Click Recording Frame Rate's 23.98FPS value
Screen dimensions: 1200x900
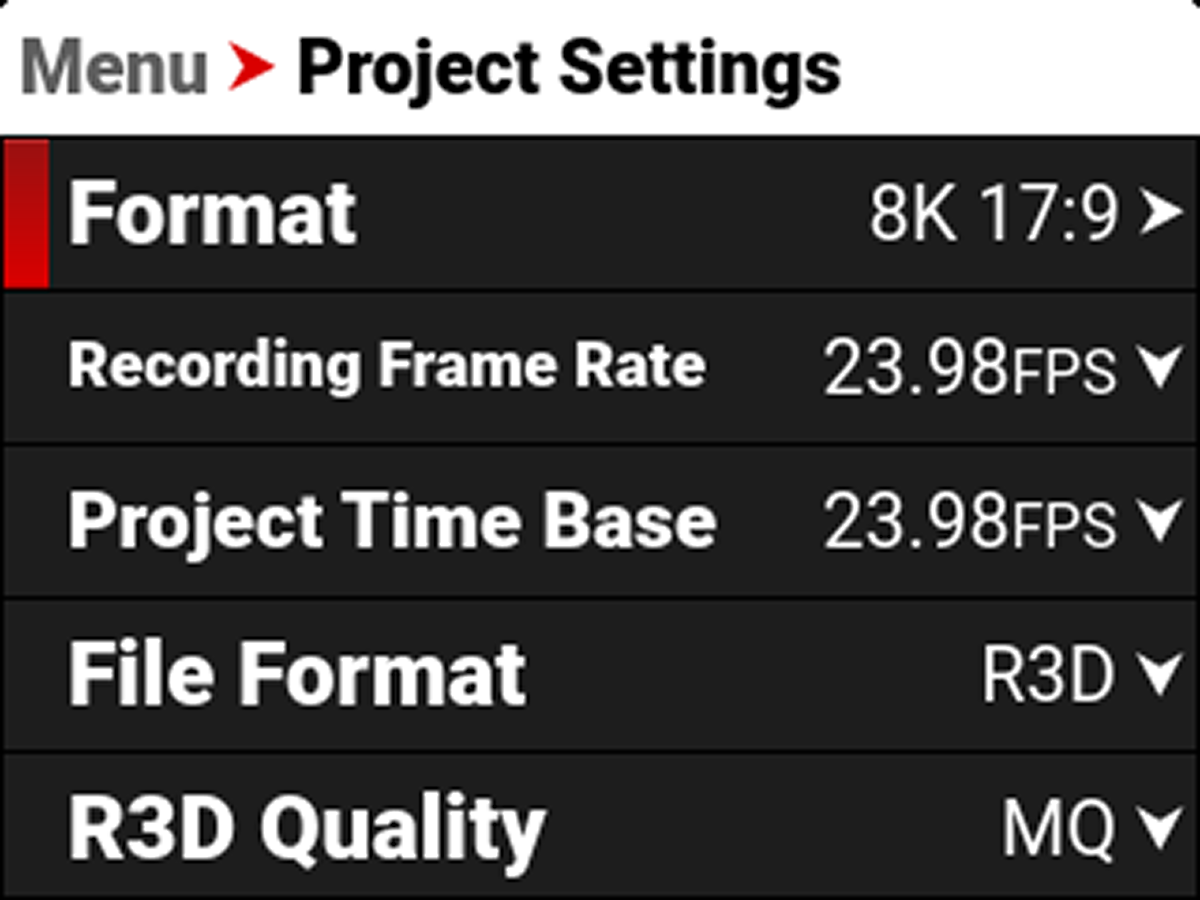click(x=968, y=368)
